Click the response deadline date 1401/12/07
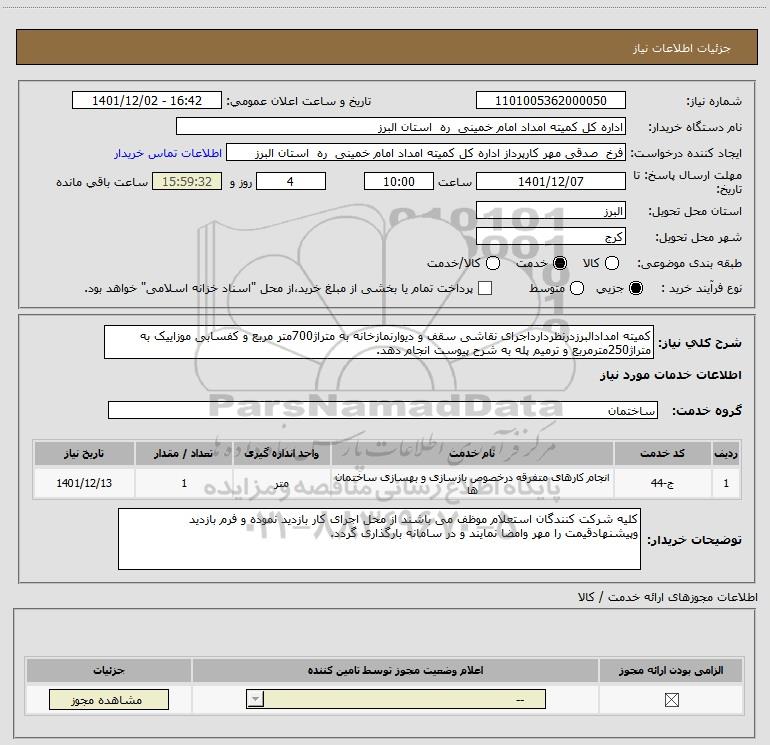 click(550, 181)
